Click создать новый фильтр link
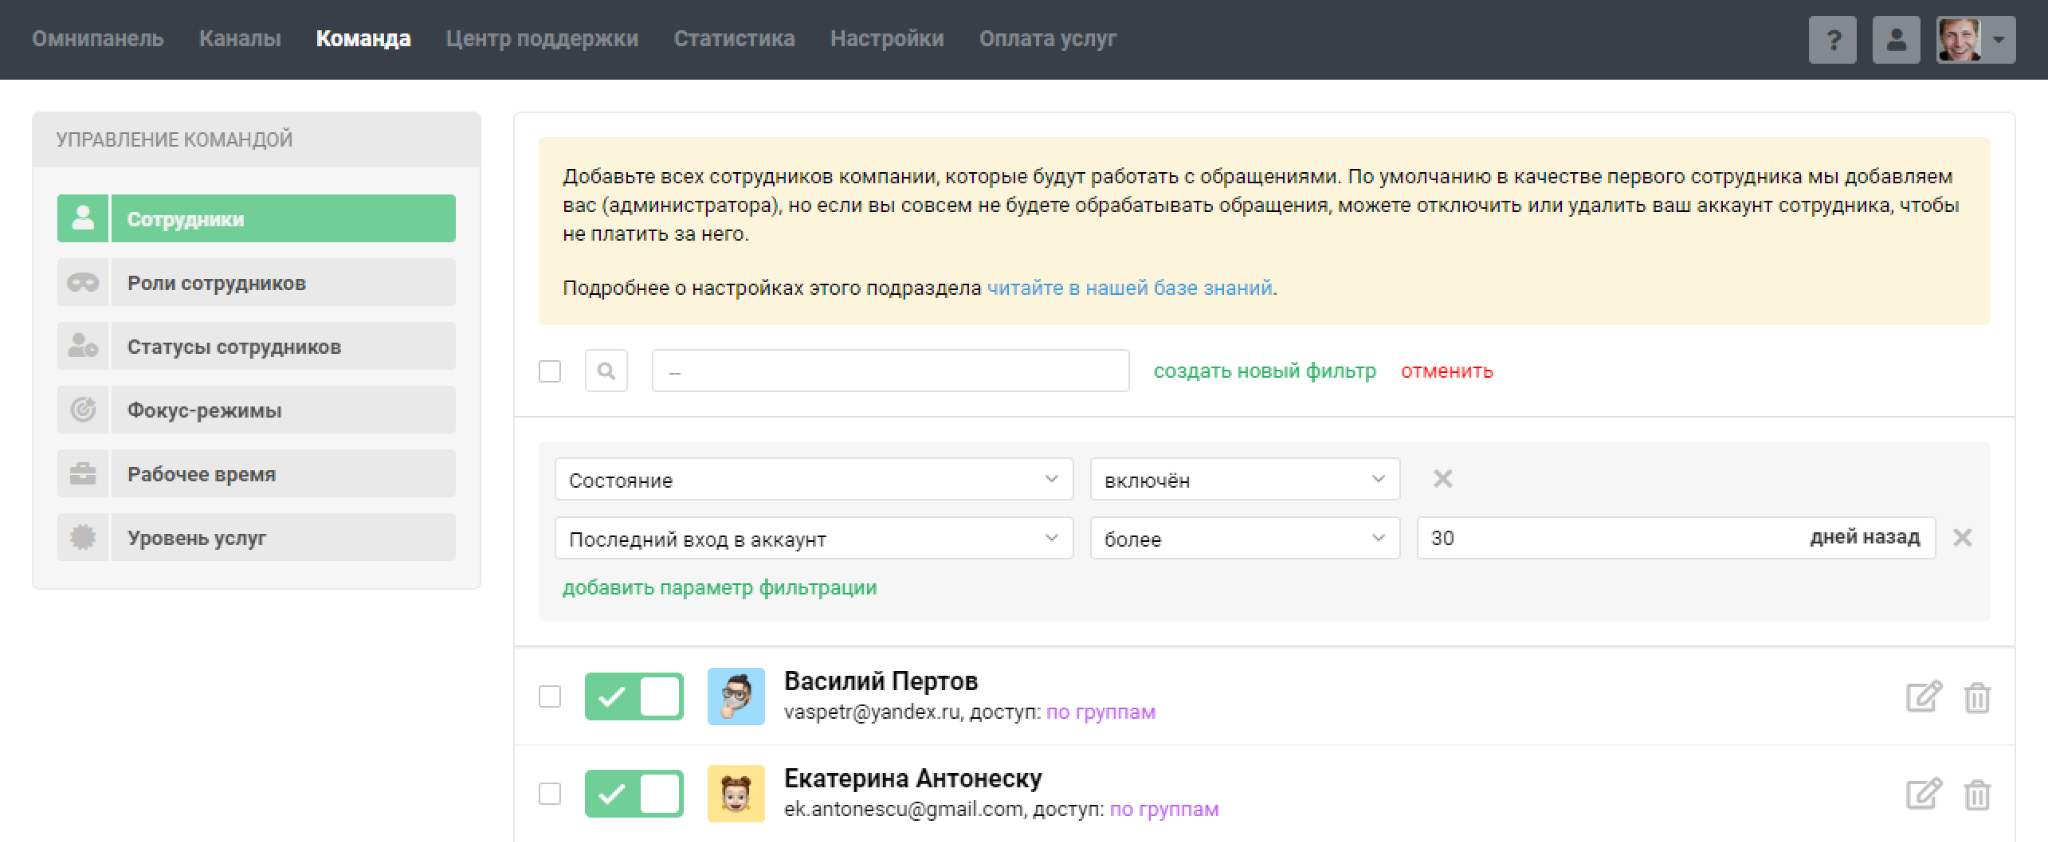This screenshot has height=842, width=2048. tap(1264, 371)
